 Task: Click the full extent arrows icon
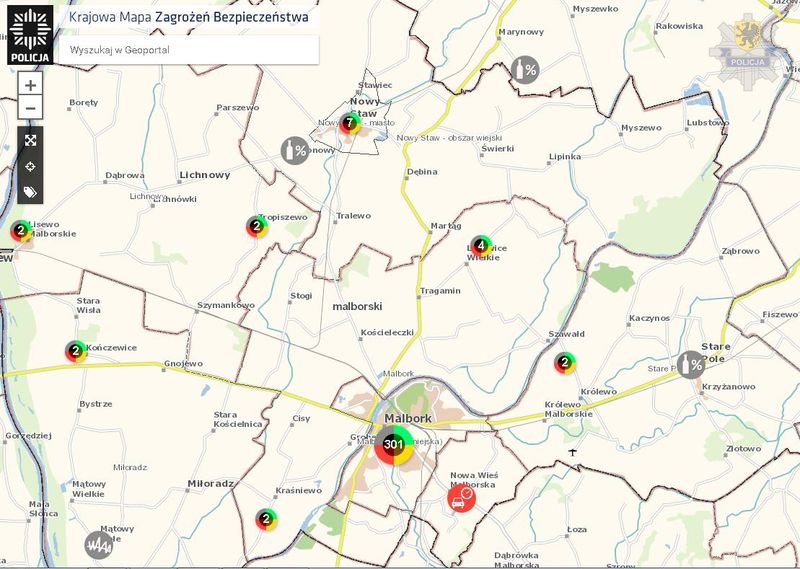30,140
